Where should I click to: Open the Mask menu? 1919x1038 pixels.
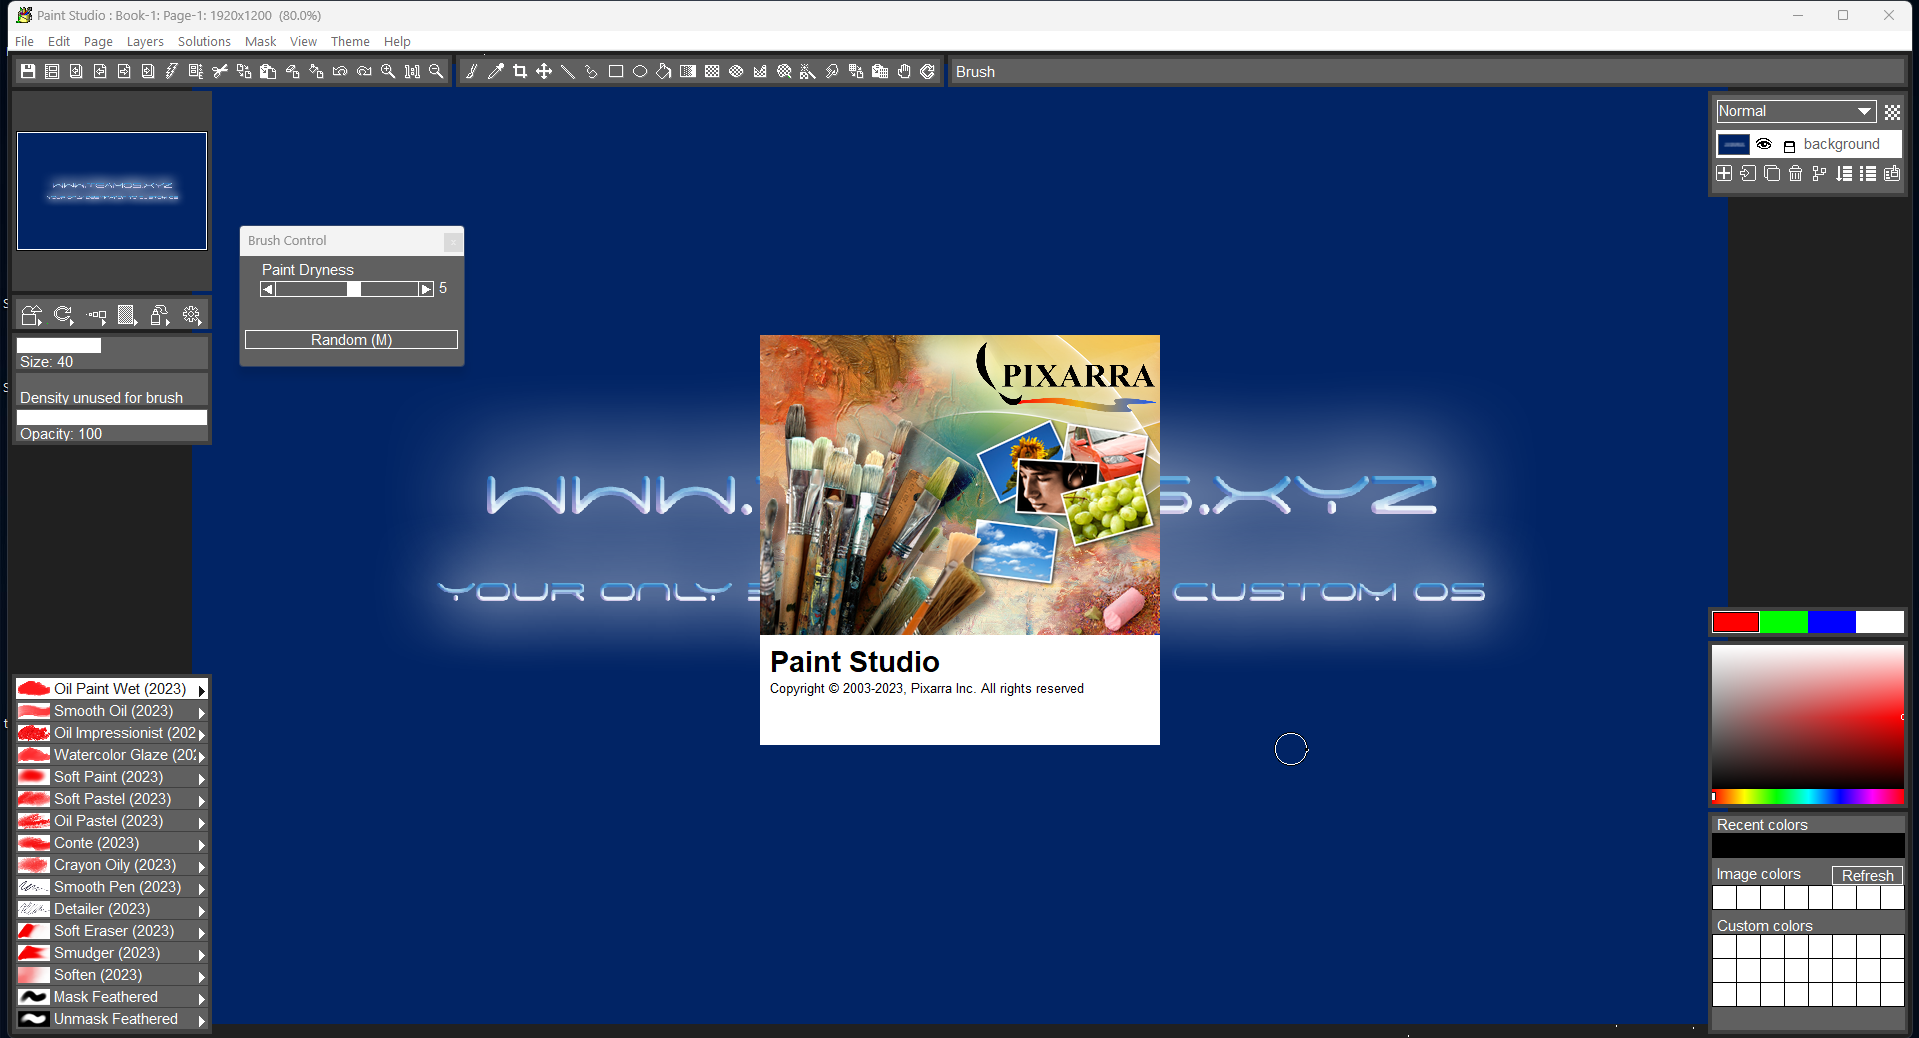tap(260, 41)
